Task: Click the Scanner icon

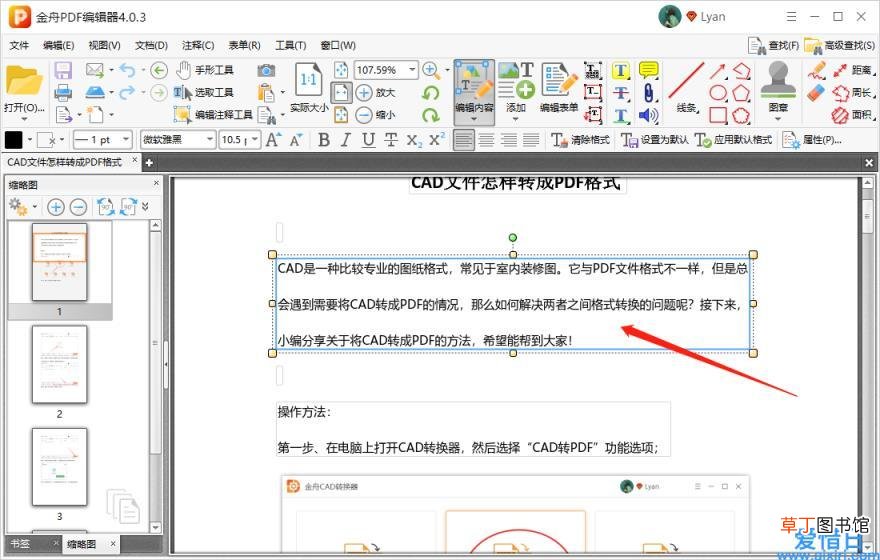Action: pos(95,92)
